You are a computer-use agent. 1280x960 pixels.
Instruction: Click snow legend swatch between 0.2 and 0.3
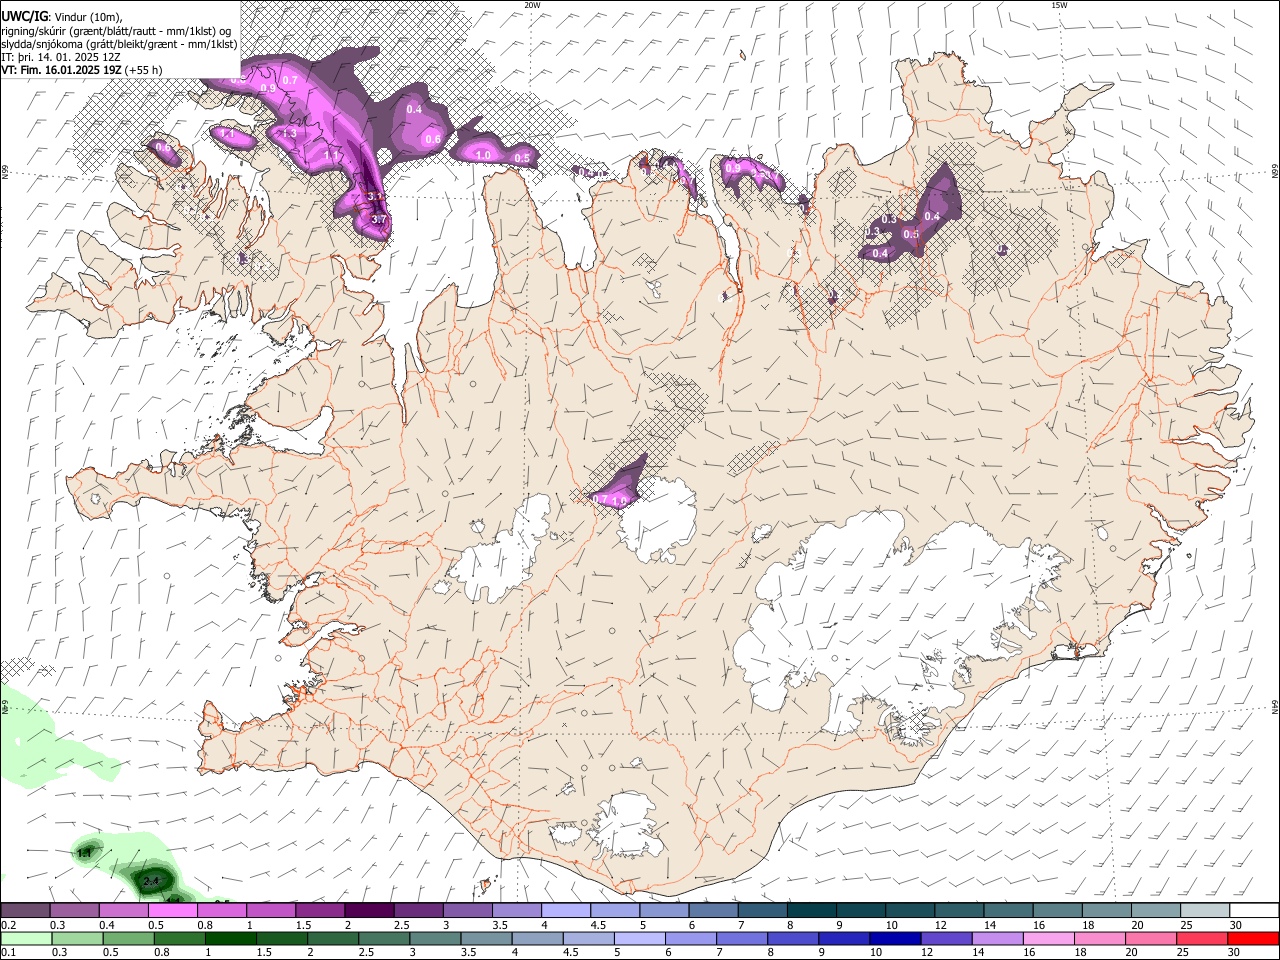(25, 911)
